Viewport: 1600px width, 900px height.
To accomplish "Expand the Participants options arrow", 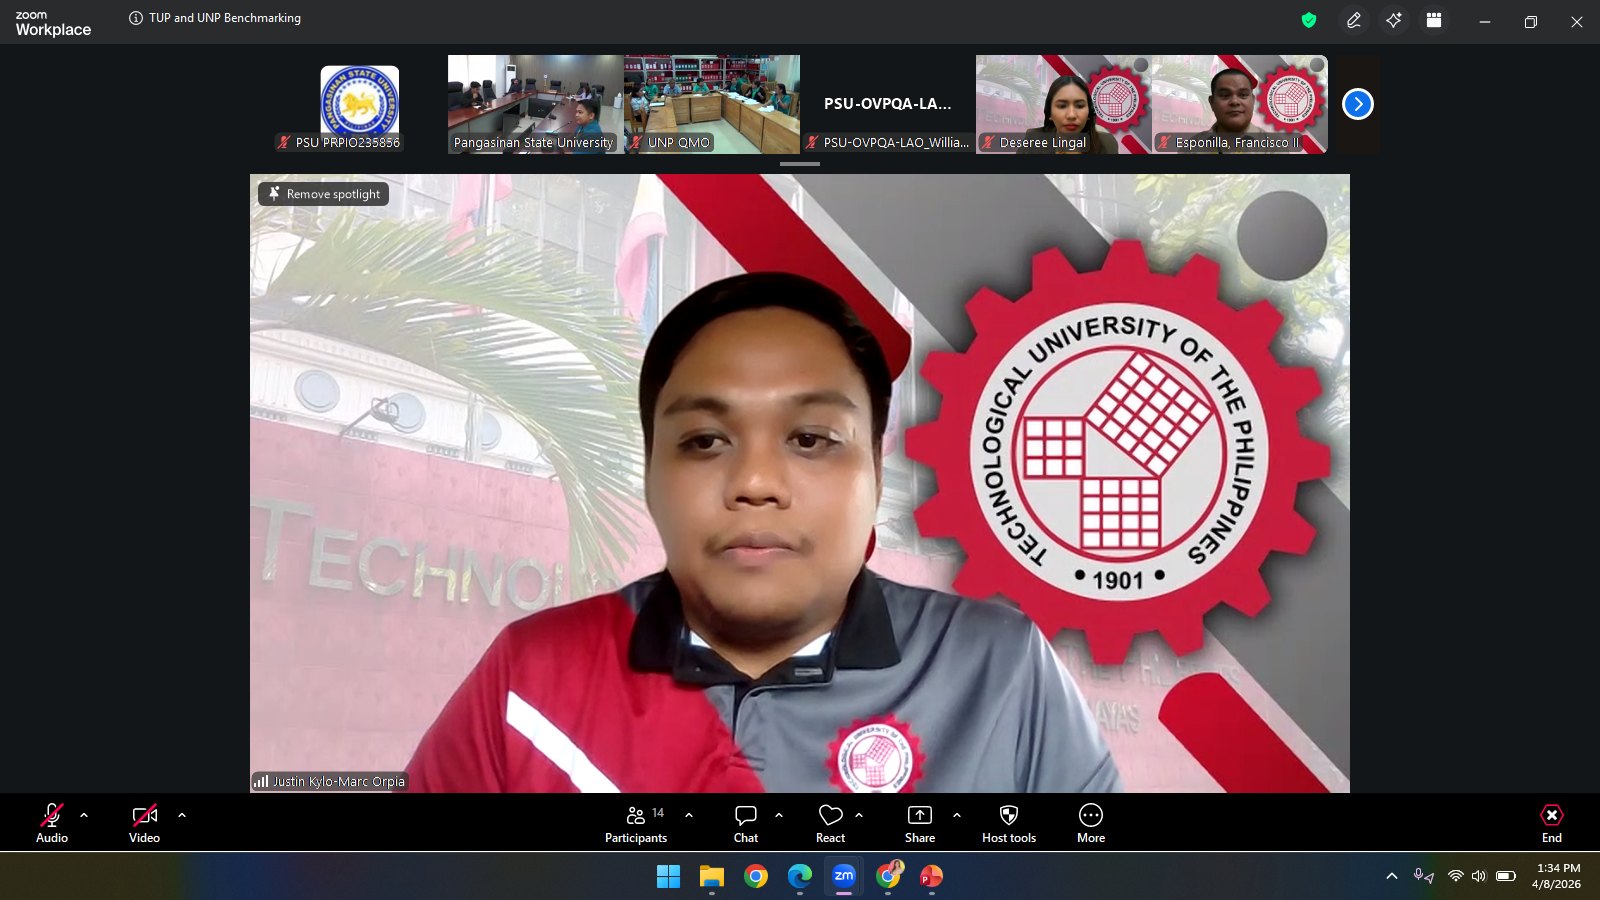I will click(x=689, y=815).
